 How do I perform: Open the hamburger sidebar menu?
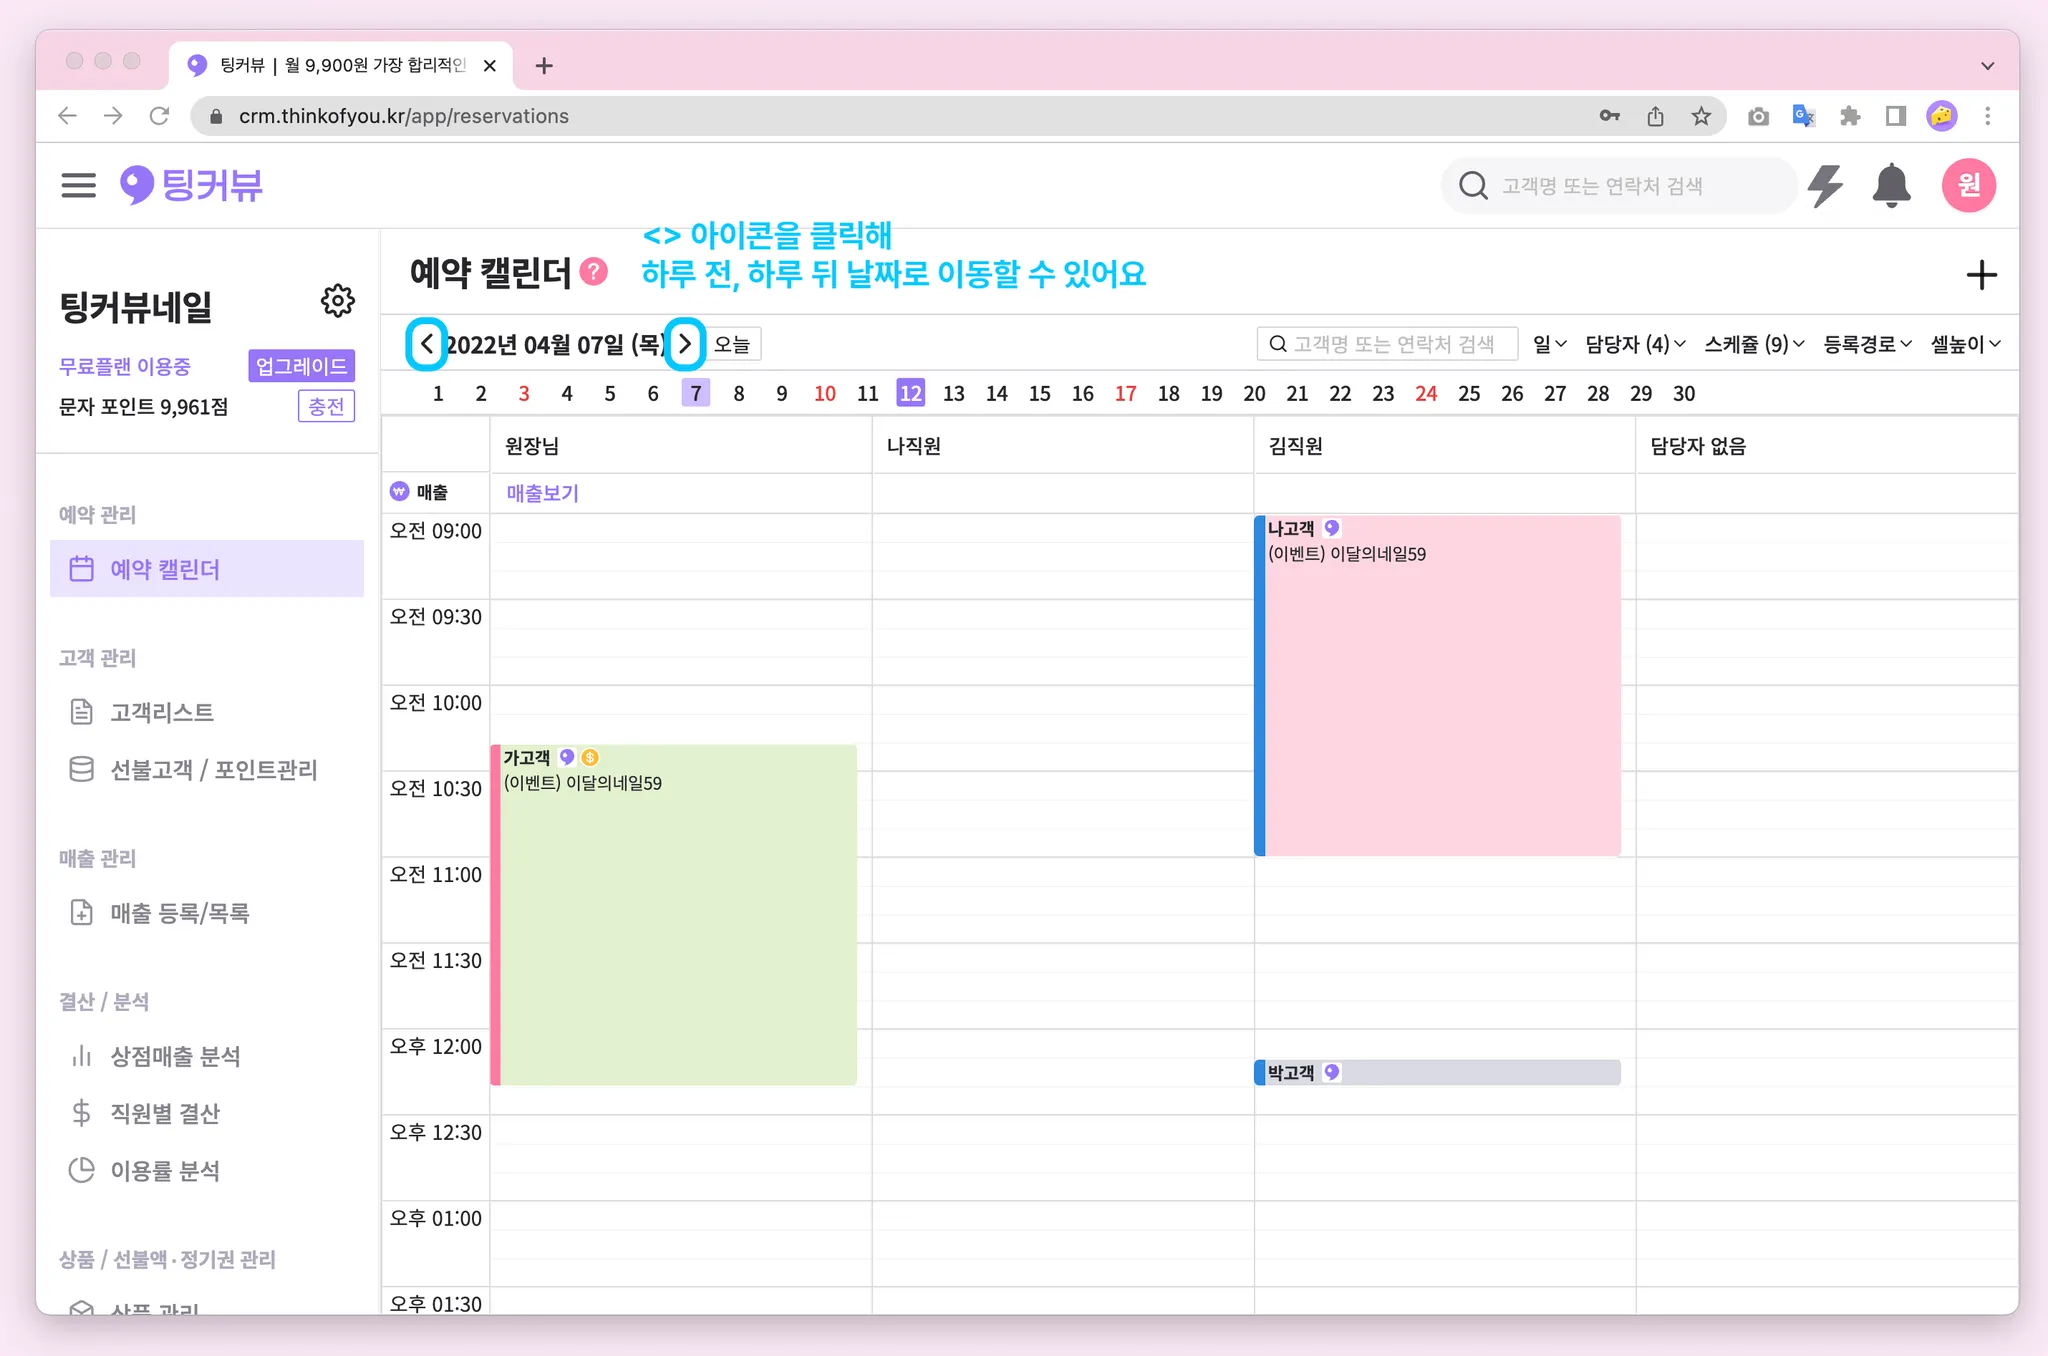pos(78,185)
